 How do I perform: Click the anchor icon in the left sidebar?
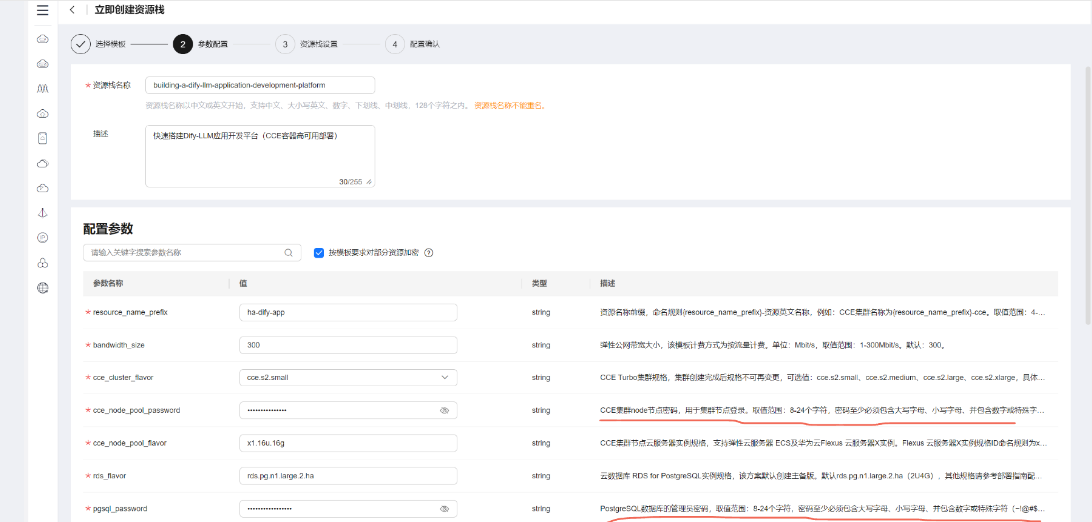42,213
